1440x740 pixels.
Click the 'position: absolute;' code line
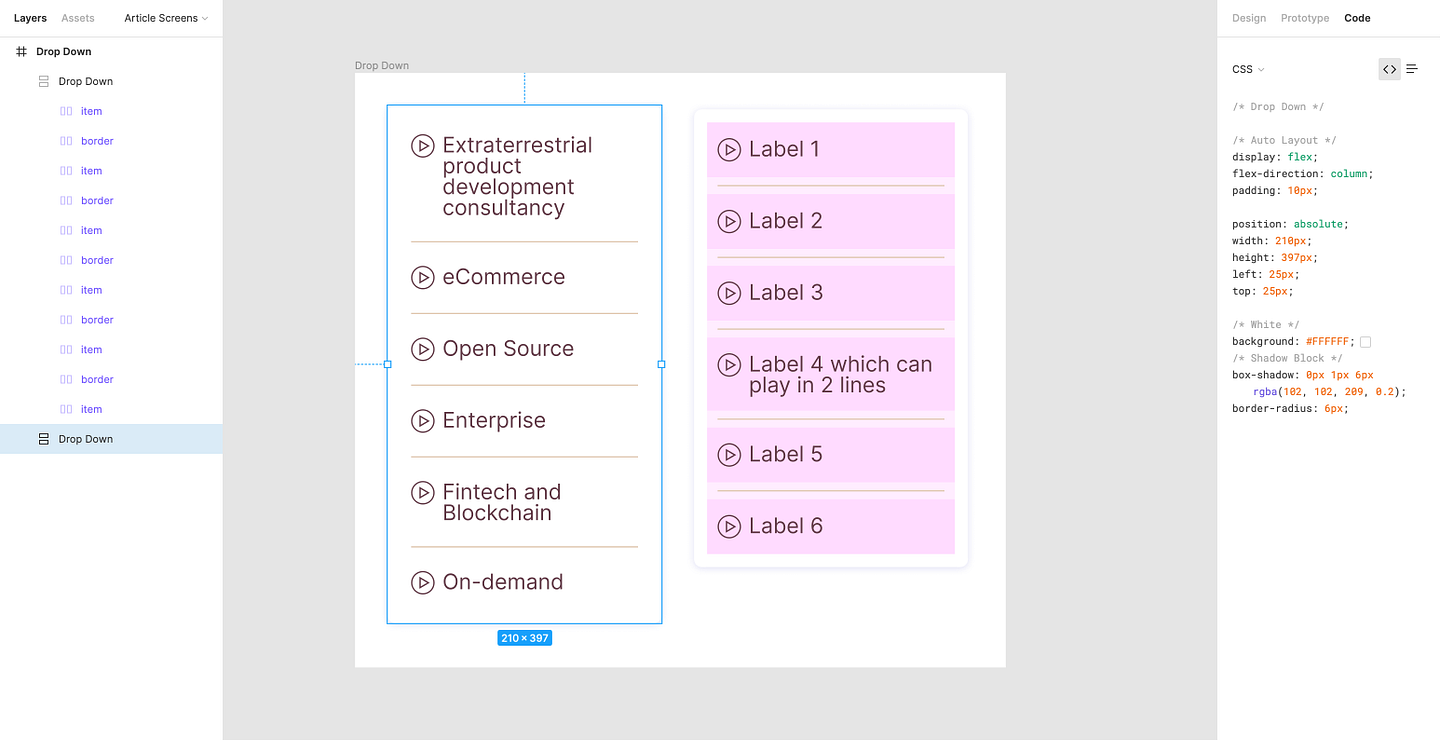pos(1290,224)
